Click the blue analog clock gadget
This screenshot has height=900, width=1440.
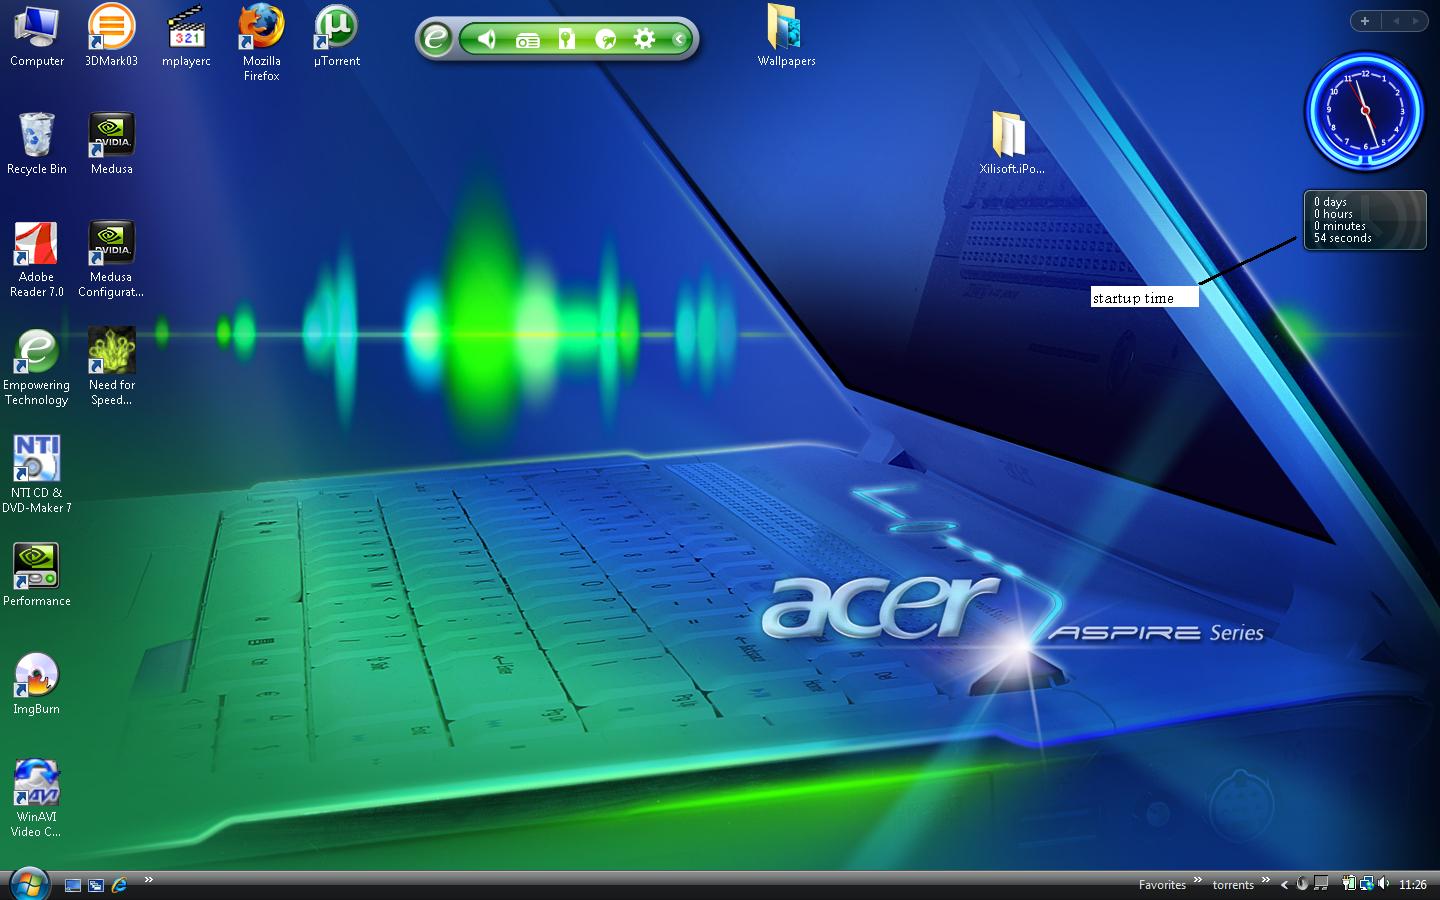(1364, 111)
